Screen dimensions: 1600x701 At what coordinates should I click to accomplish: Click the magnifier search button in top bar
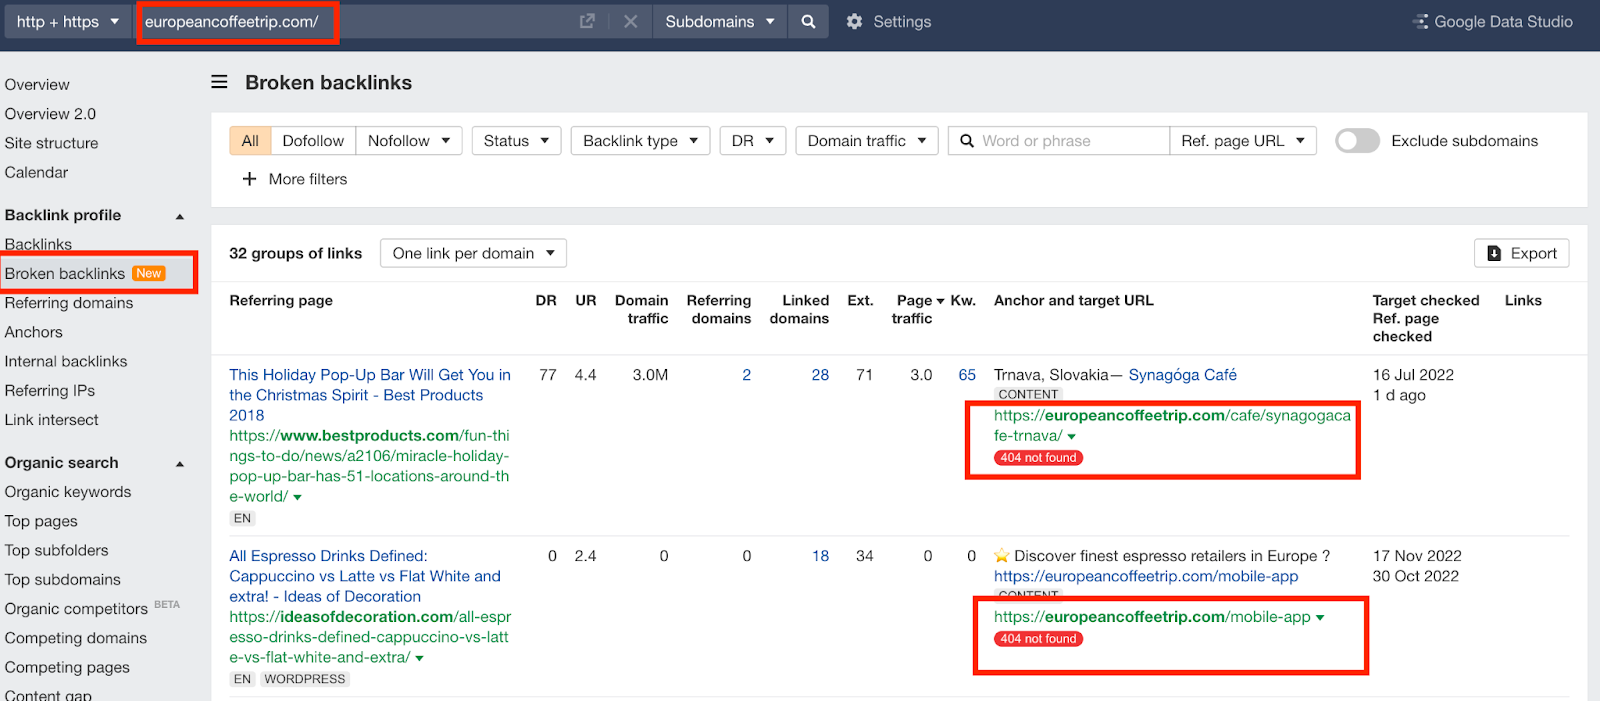pyautogui.click(x=808, y=21)
